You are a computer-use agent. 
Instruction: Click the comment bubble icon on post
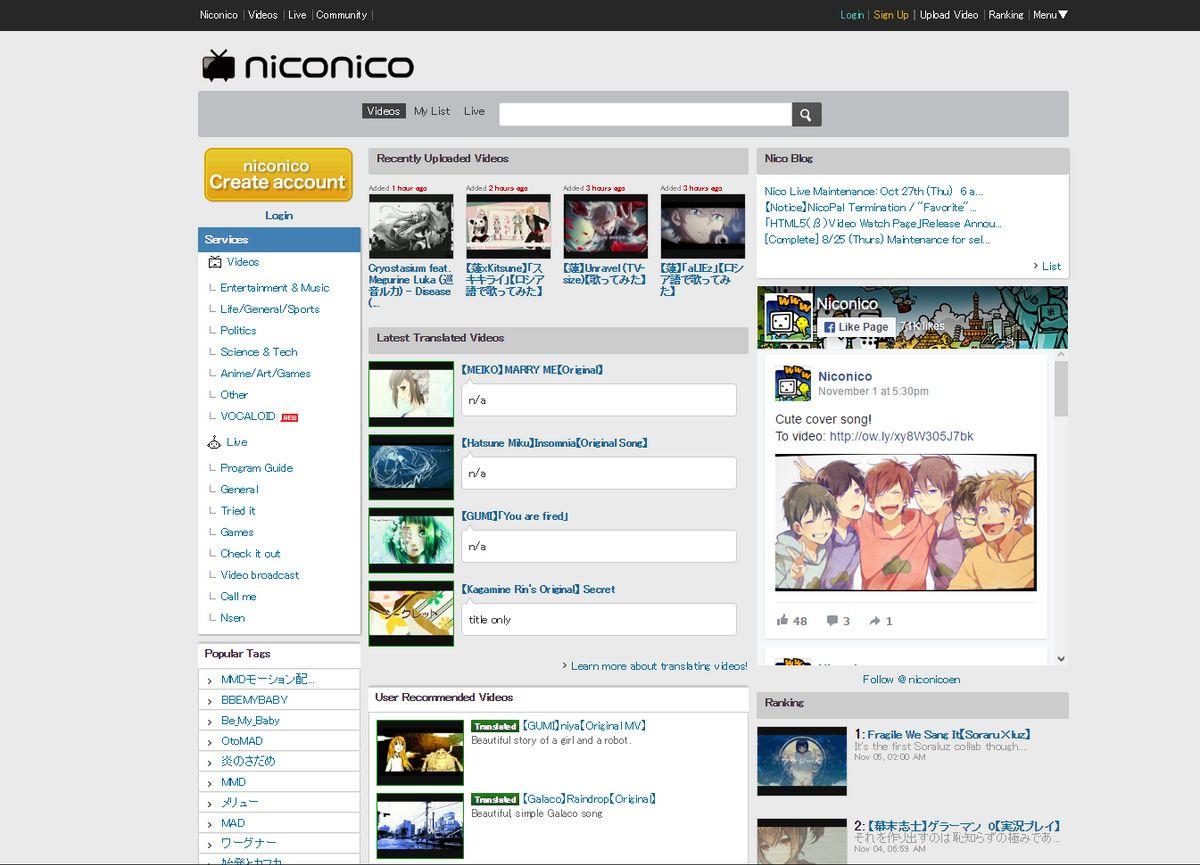pyautogui.click(x=832, y=620)
